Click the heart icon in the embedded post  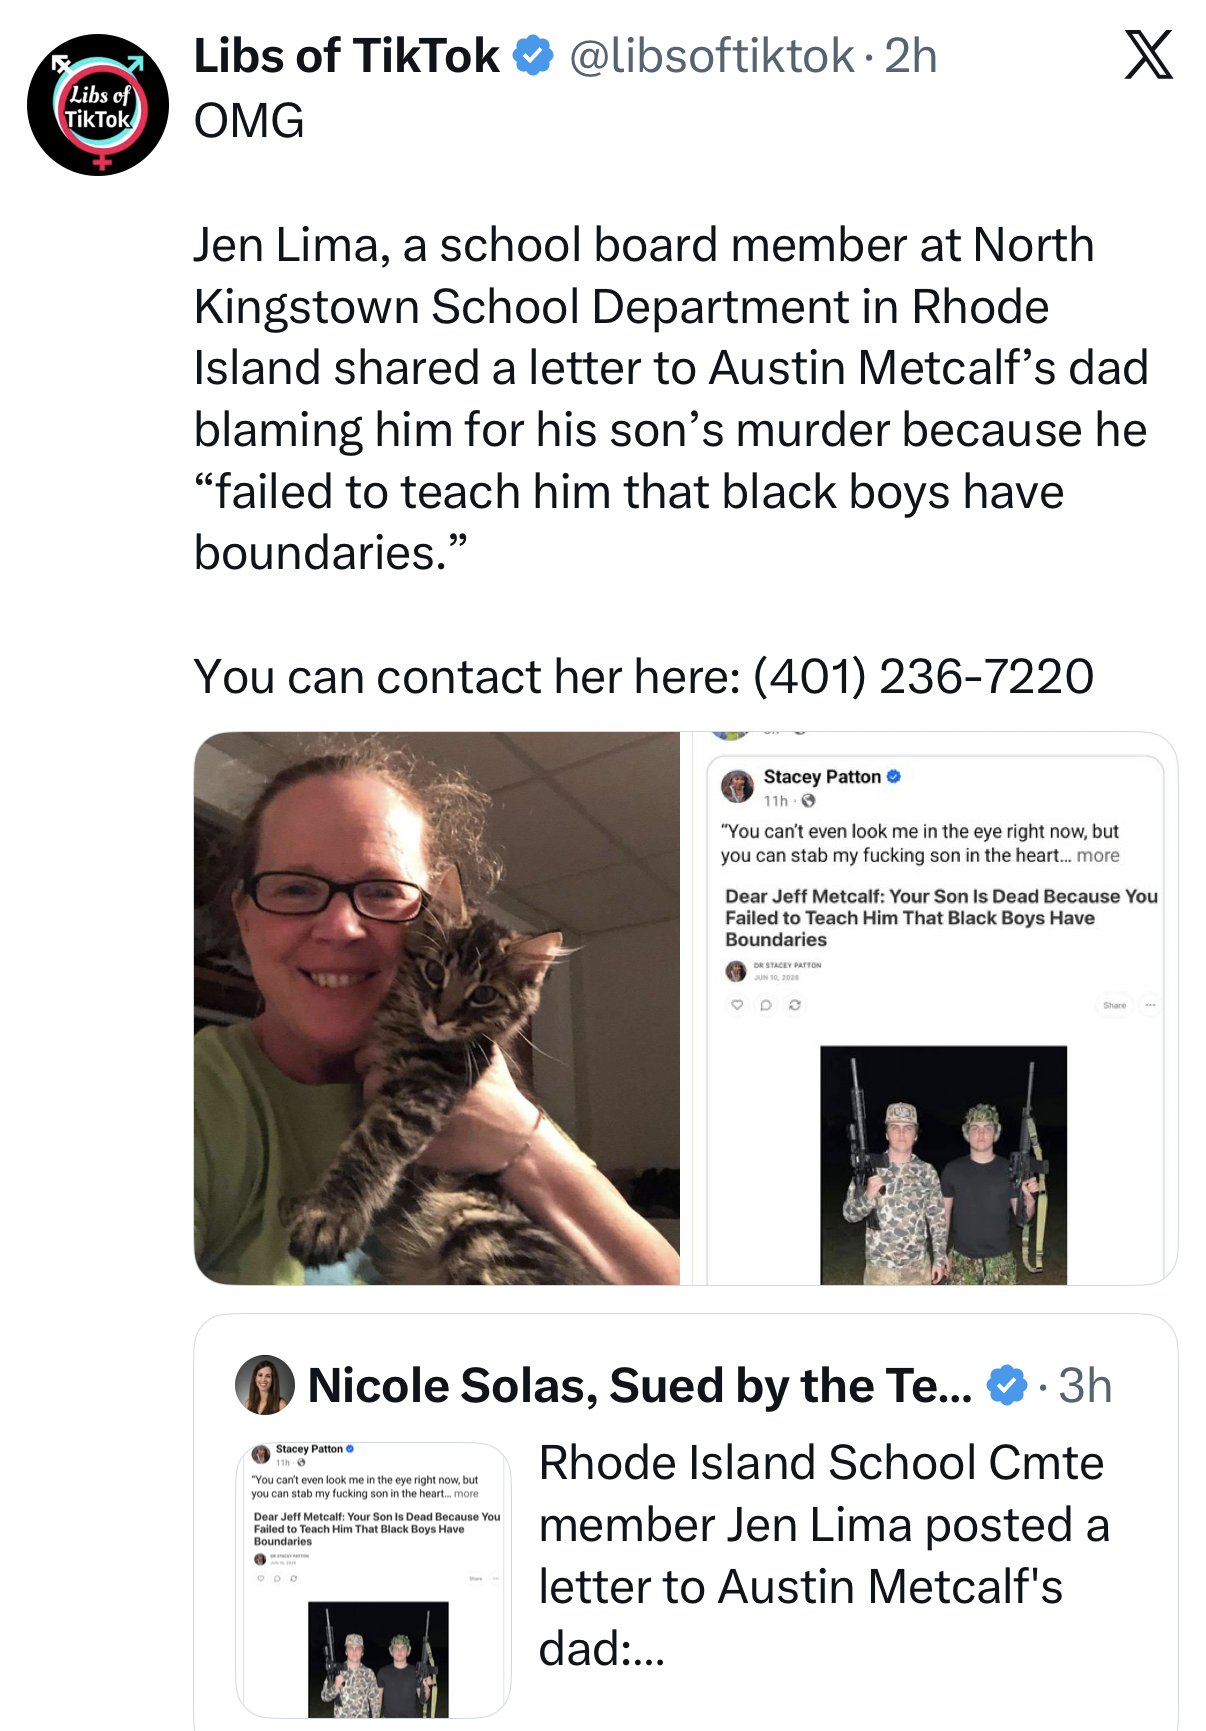(737, 1005)
